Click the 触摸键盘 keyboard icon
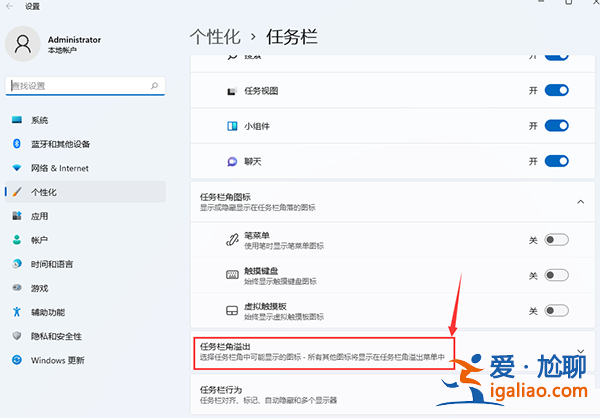 [x=232, y=275]
